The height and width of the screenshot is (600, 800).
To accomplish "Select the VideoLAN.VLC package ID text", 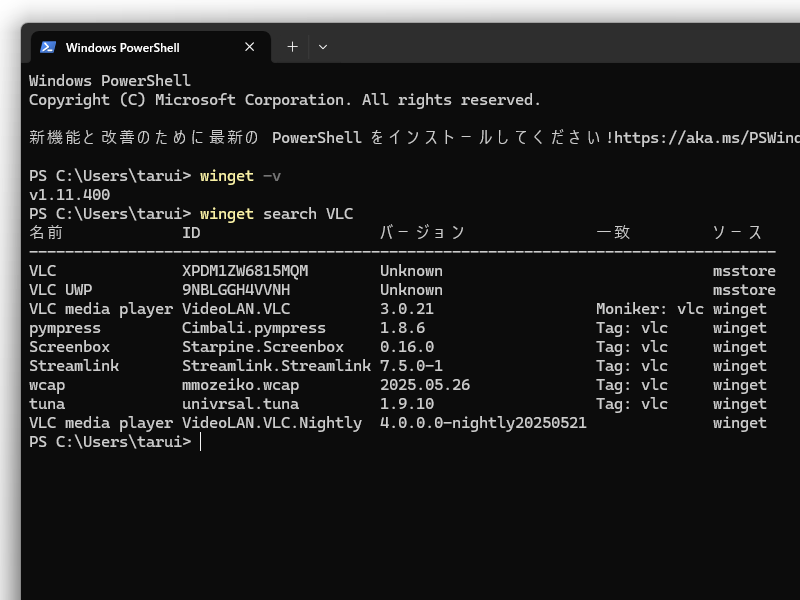I will tap(235, 308).
